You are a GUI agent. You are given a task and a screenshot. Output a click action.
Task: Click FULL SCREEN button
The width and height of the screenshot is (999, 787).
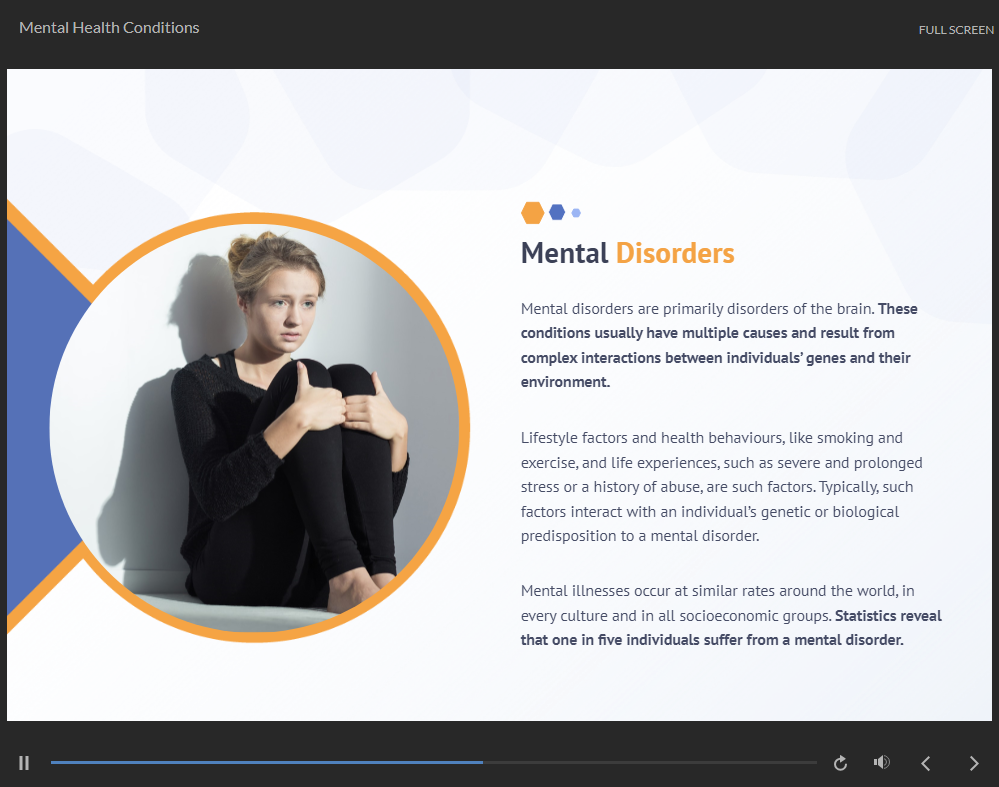click(x=956, y=30)
